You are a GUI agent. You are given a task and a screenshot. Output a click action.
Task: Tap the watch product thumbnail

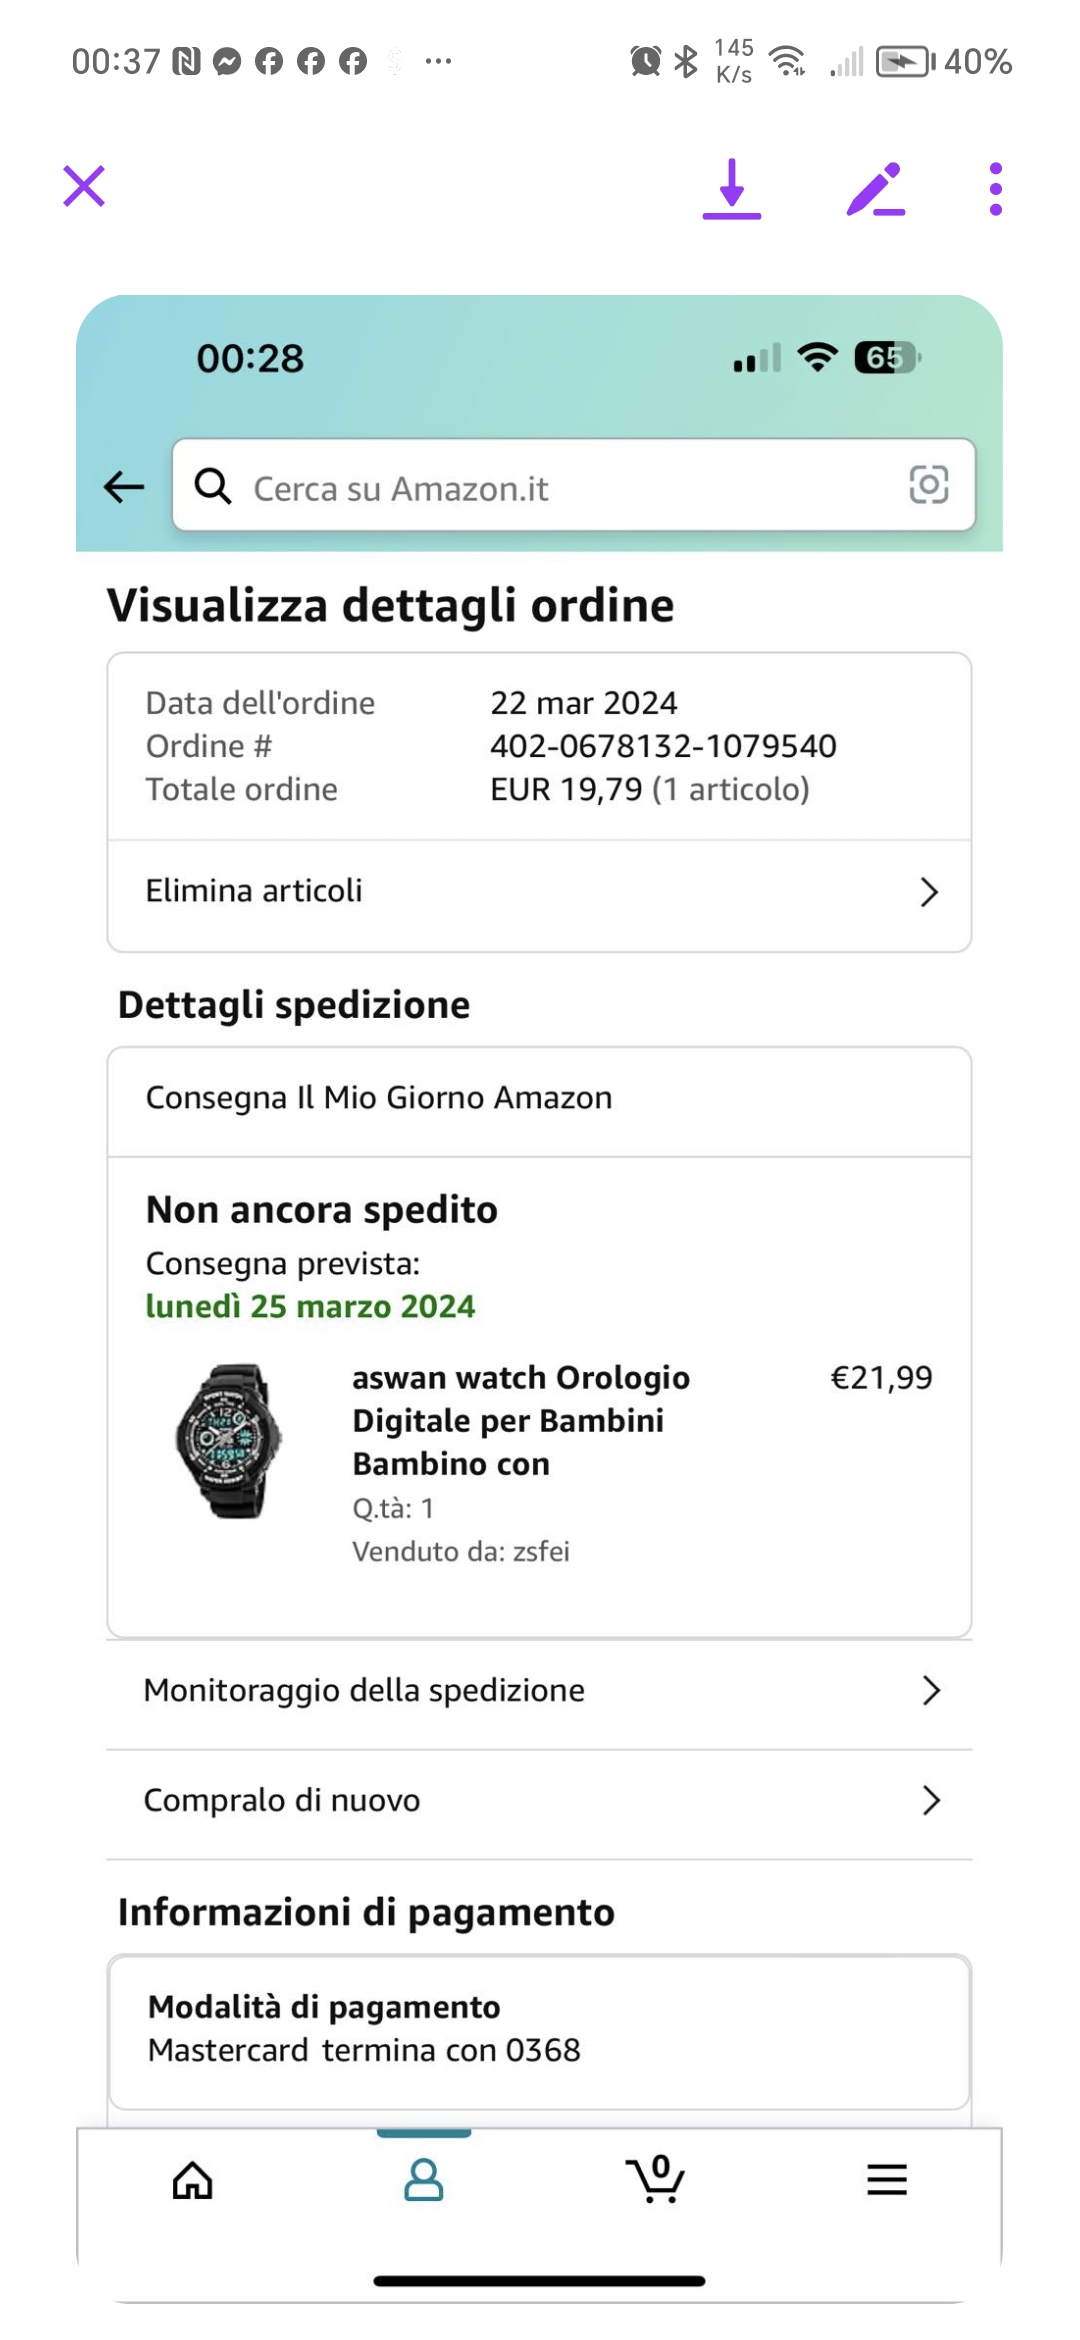point(229,1442)
